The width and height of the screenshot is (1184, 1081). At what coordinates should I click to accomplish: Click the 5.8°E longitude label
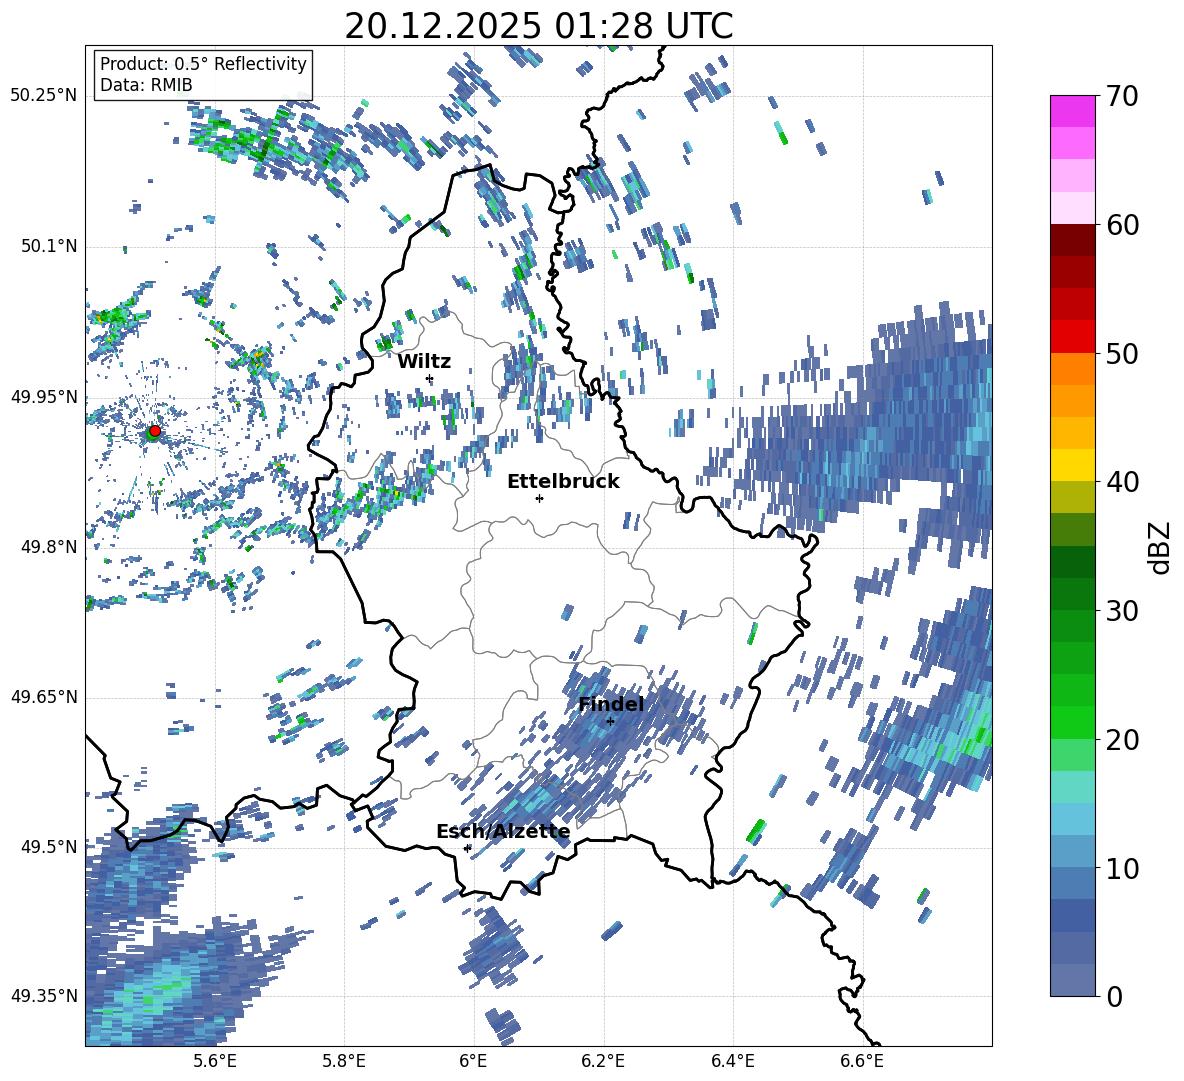[344, 1061]
